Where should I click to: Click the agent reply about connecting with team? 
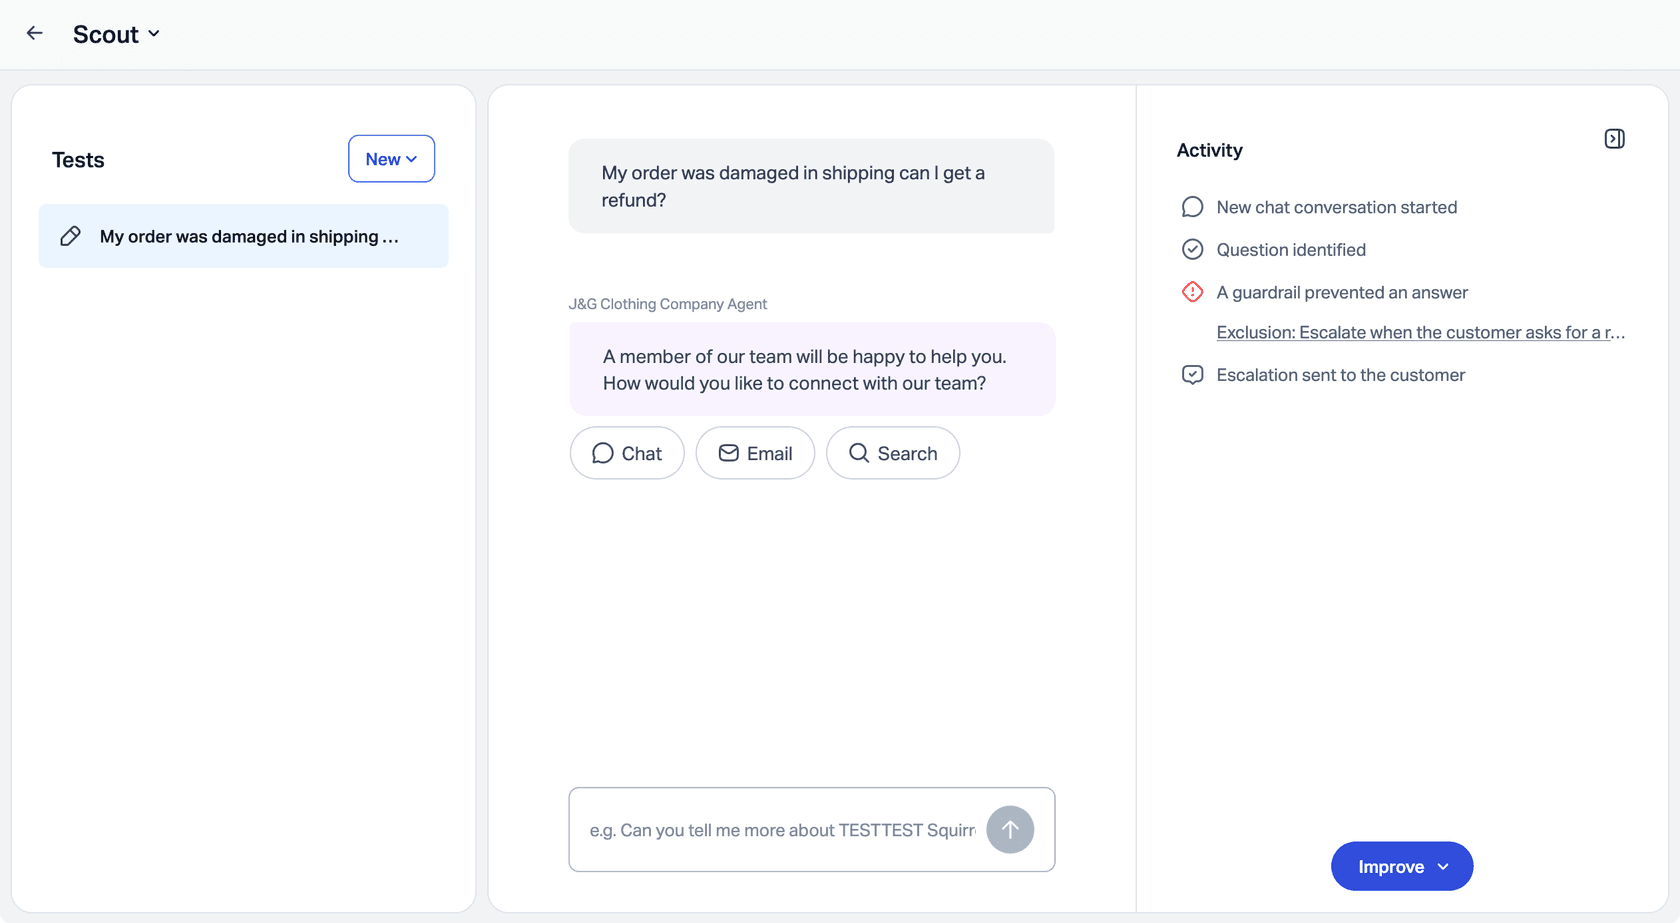(812, 369)
